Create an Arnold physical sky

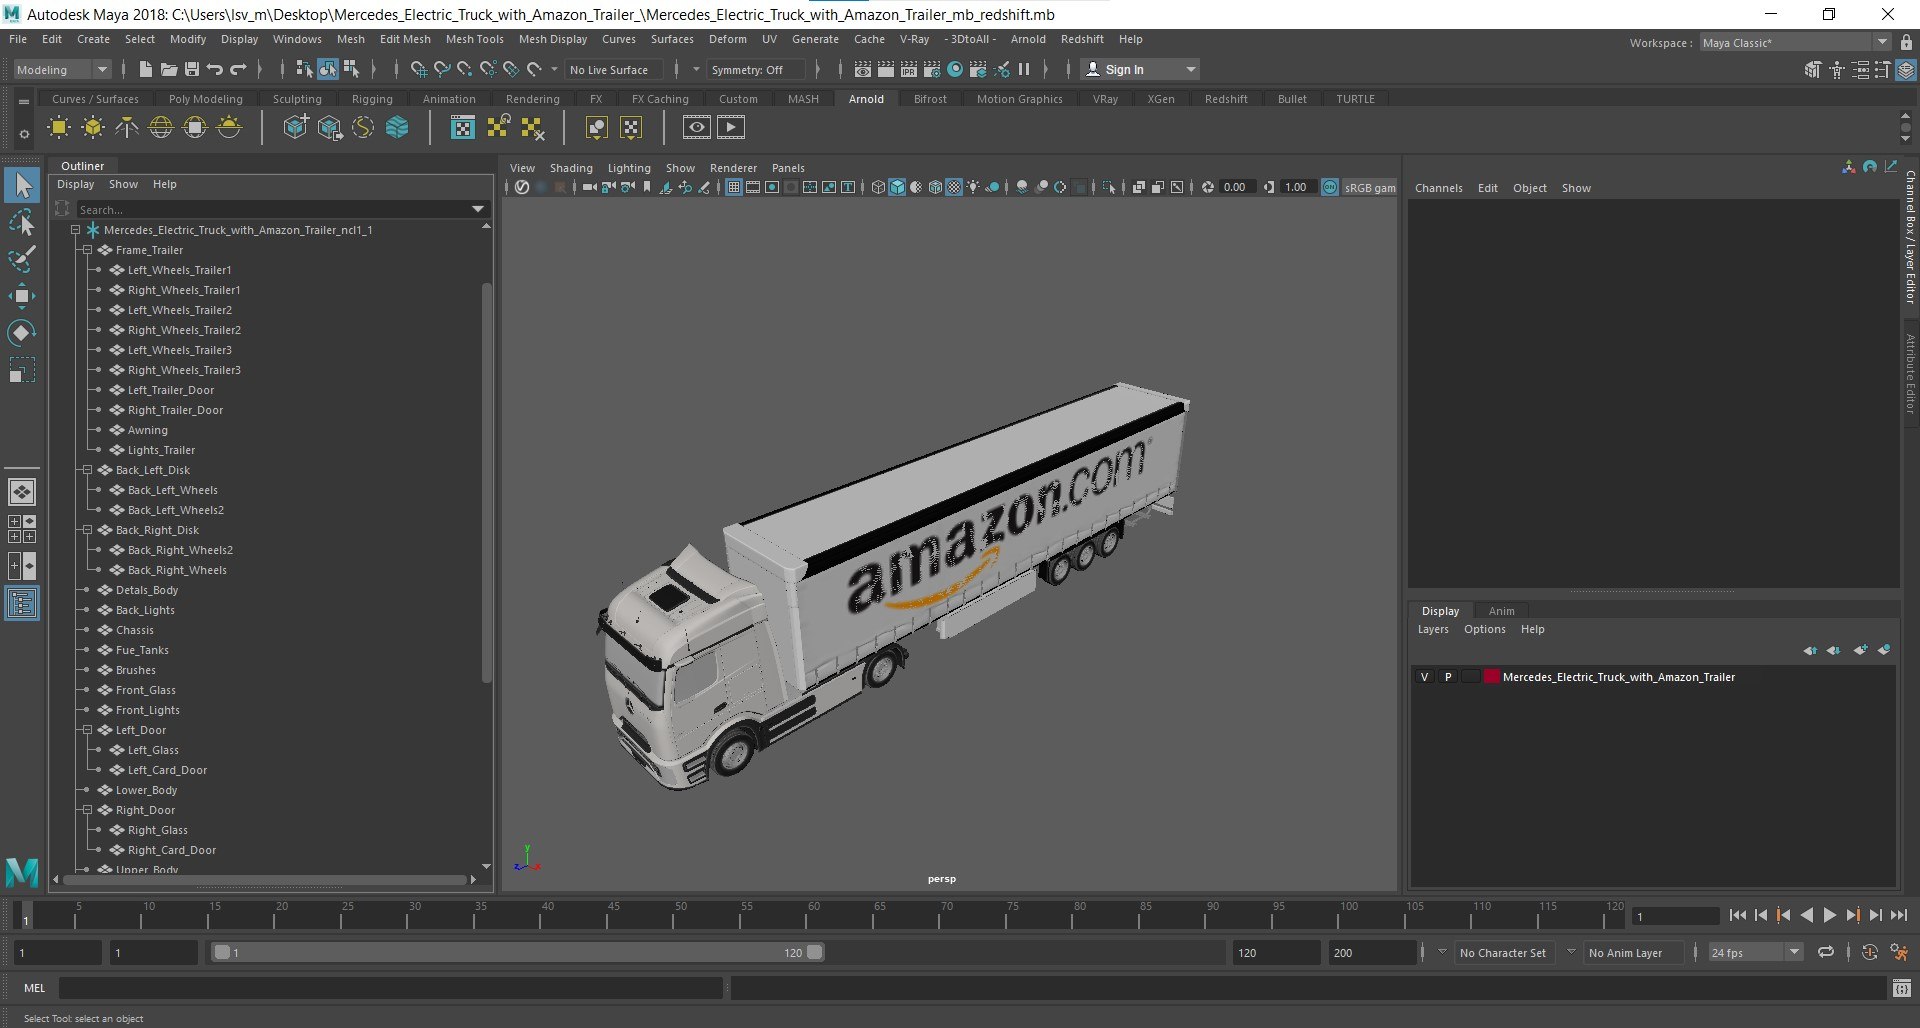(x=229, y=127)
